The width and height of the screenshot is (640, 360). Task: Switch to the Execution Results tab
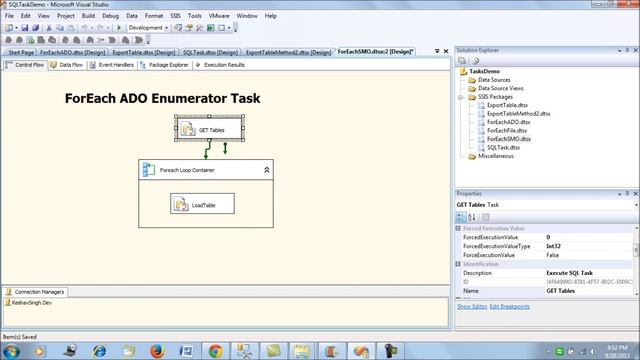point(220,65)
